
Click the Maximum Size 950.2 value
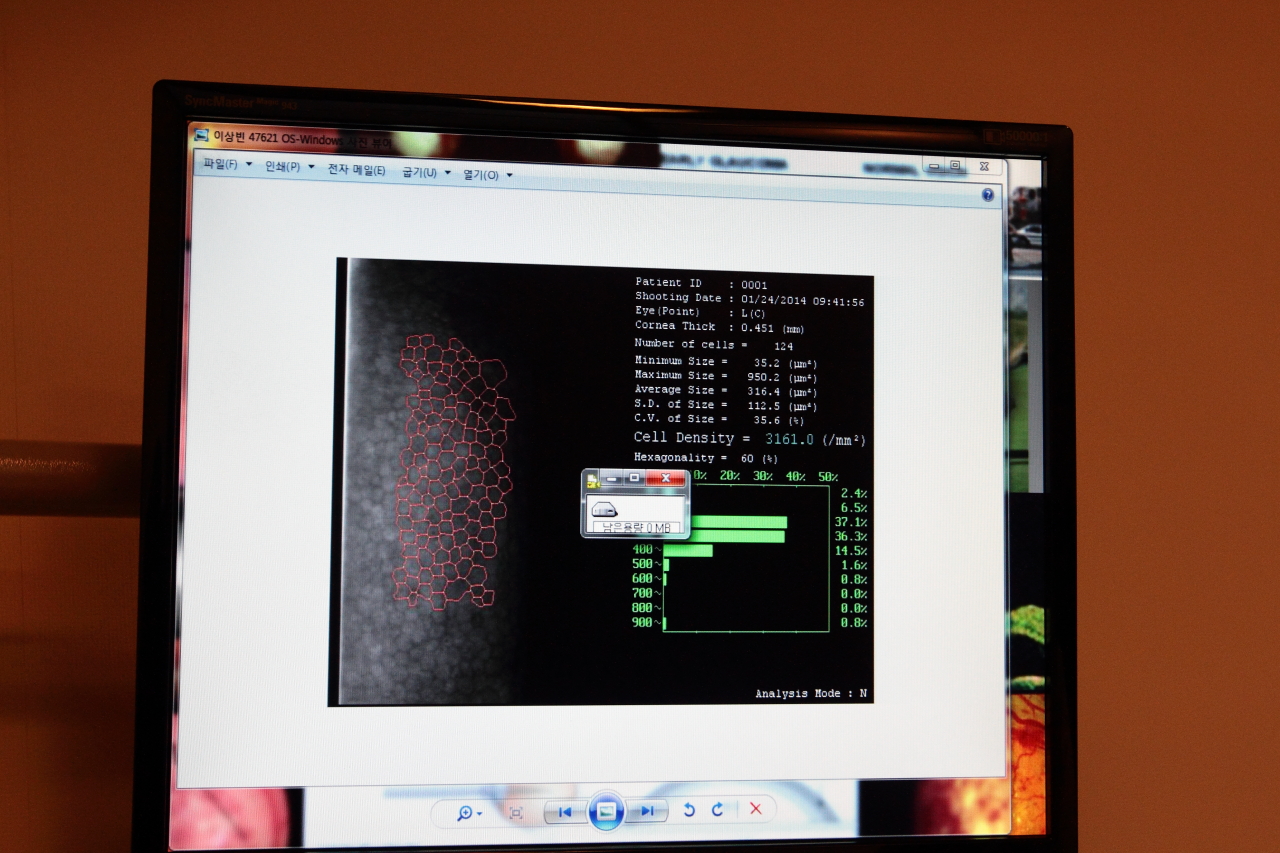coord(764,377)
